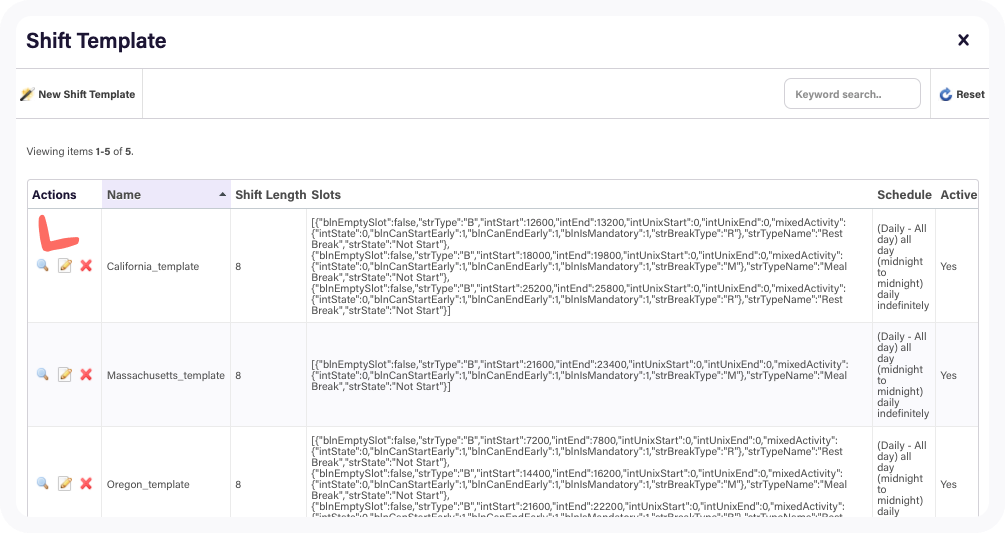
Task: Focus the Keyword search field
Action: pos(852,94)
